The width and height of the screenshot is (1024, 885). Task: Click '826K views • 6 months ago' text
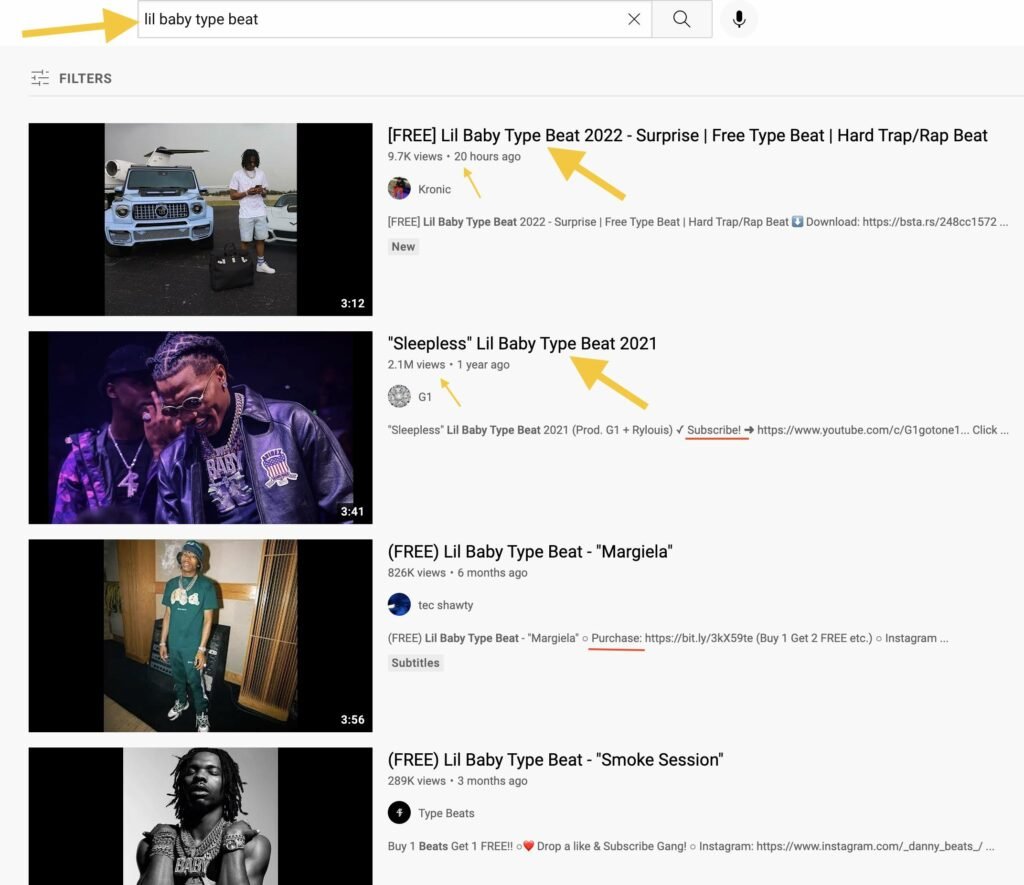457,573
